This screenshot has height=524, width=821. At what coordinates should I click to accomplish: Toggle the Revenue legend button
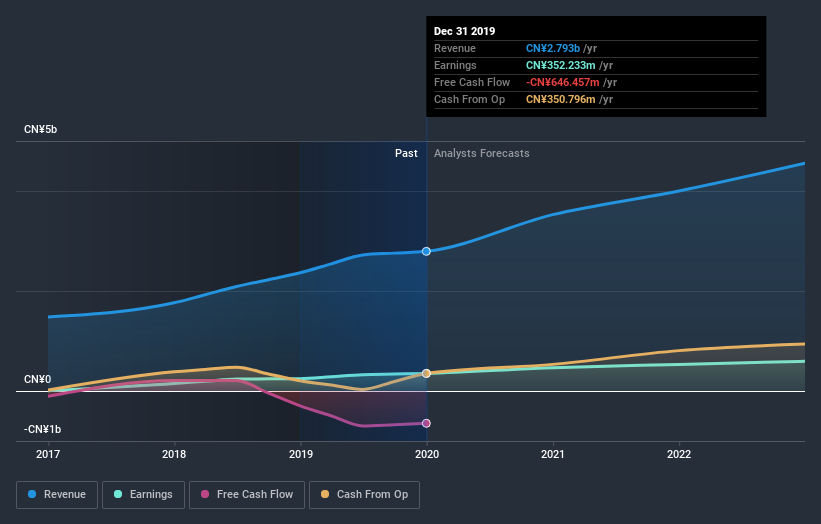(57, 495)
